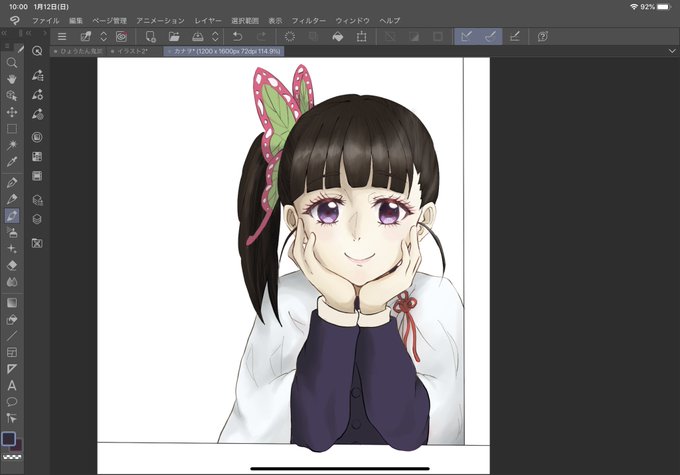Open the Layer panel stack icon

coord(37,219)
